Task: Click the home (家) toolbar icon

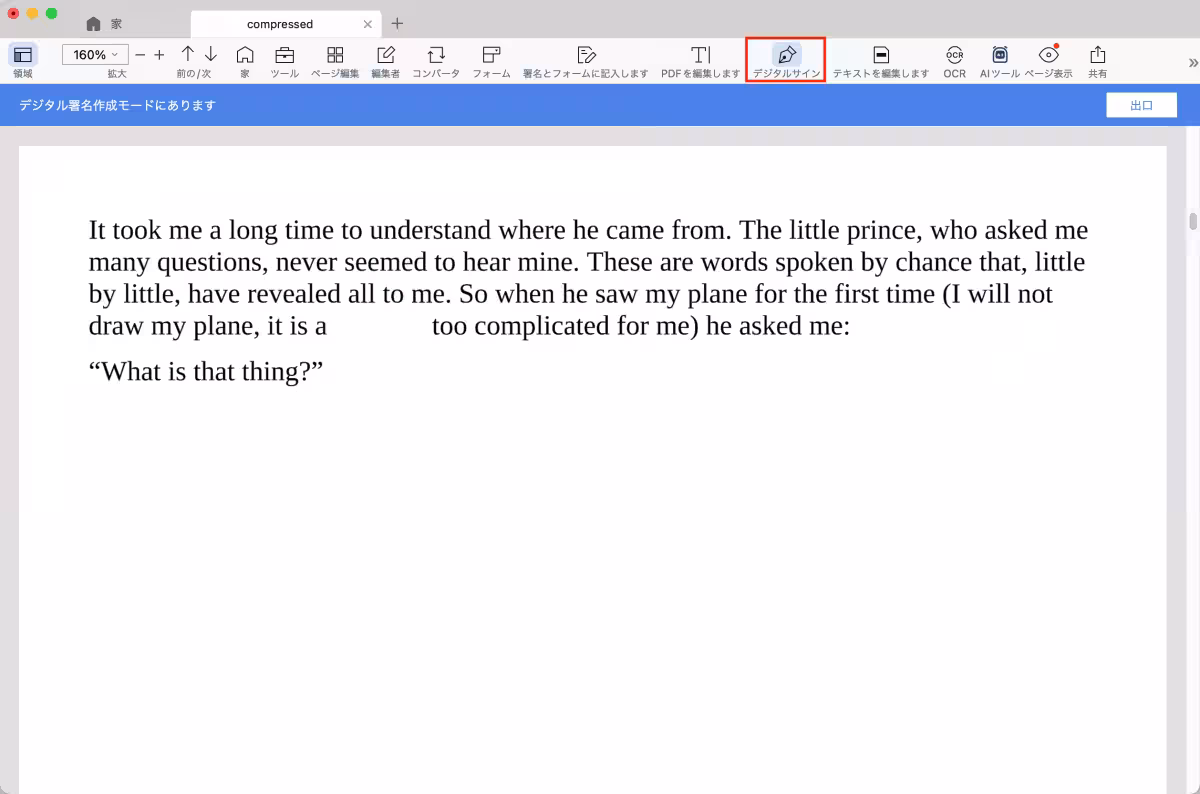Action: tap(245, 55)
